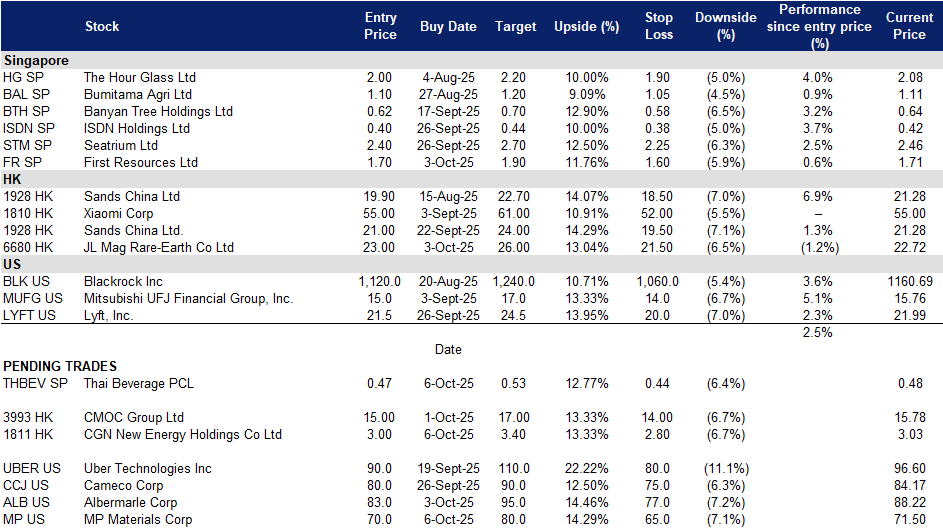Click the 3993 HK ticker
Image resolution: width=943 pixels, height=528 pixels.
pyautogui.click(x=28, y=417)
